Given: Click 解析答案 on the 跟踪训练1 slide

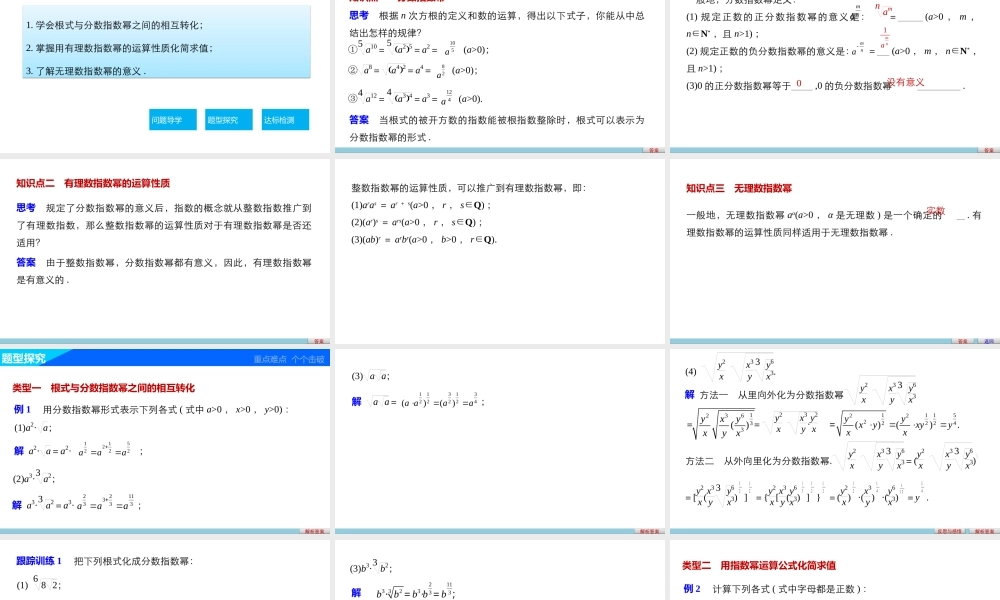Looking at the screenshot, I should [315, 597].
